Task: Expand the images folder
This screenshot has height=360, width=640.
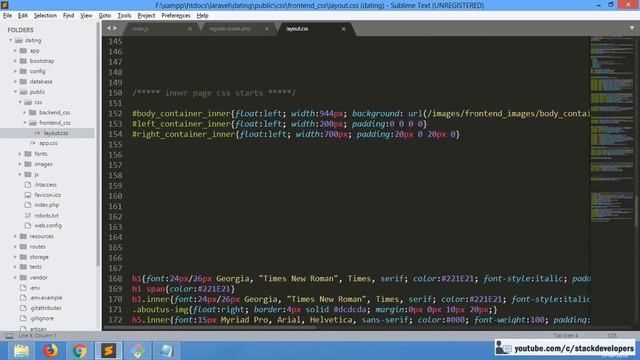Action: pyautogui.click(x=20, y=164)
